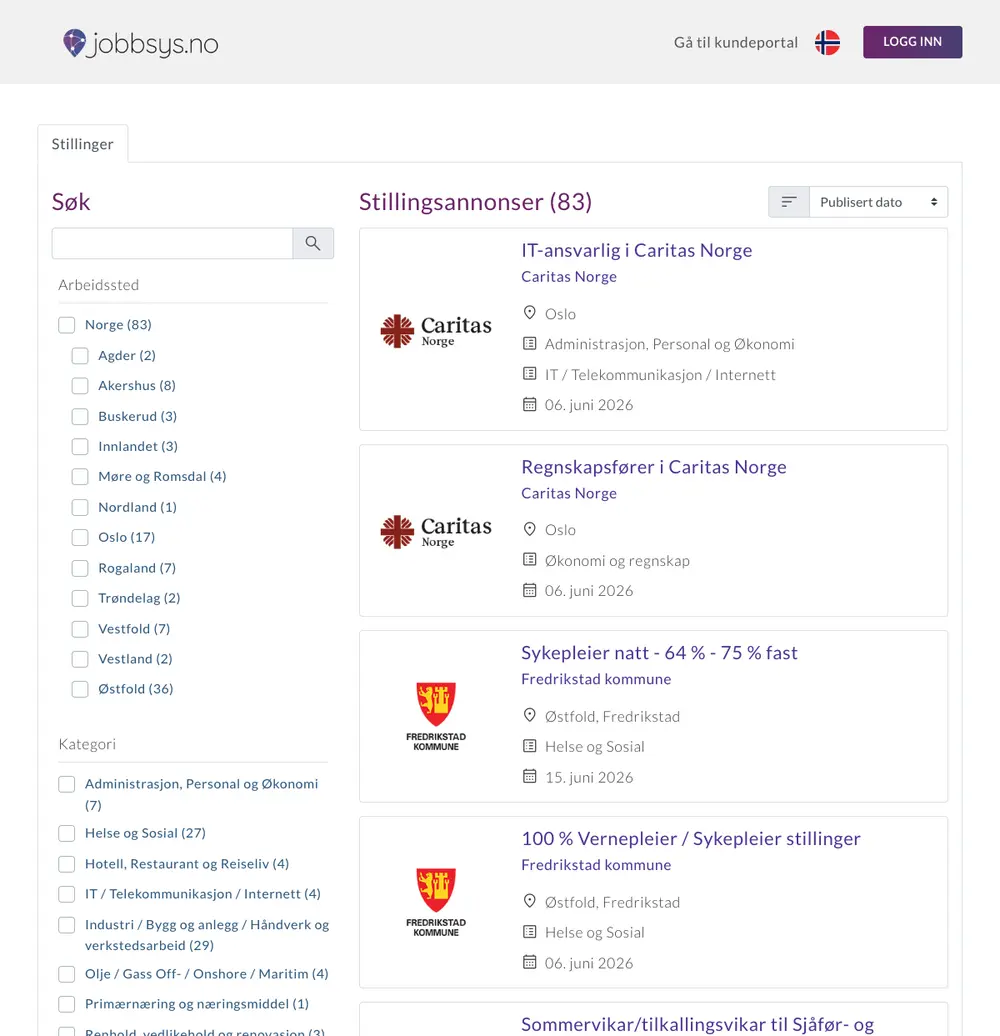This screenshot has height=1036, width=1000.
Task: Check the Nordland (1) checkbox
Action: click(x=80, y=507)
